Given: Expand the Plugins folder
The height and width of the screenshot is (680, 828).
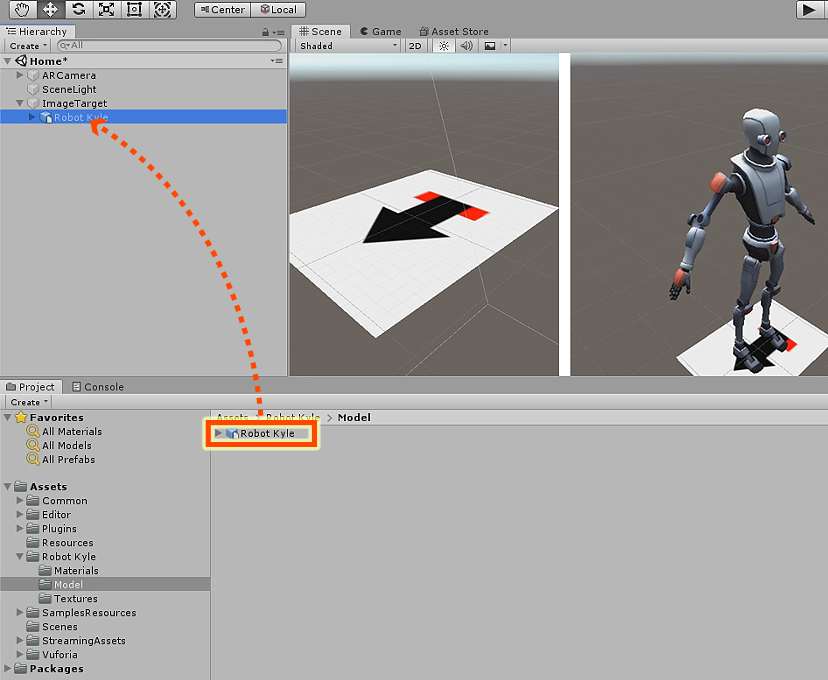Looking at the screenshot, I should pyautogui.click(x=20, y=528).
